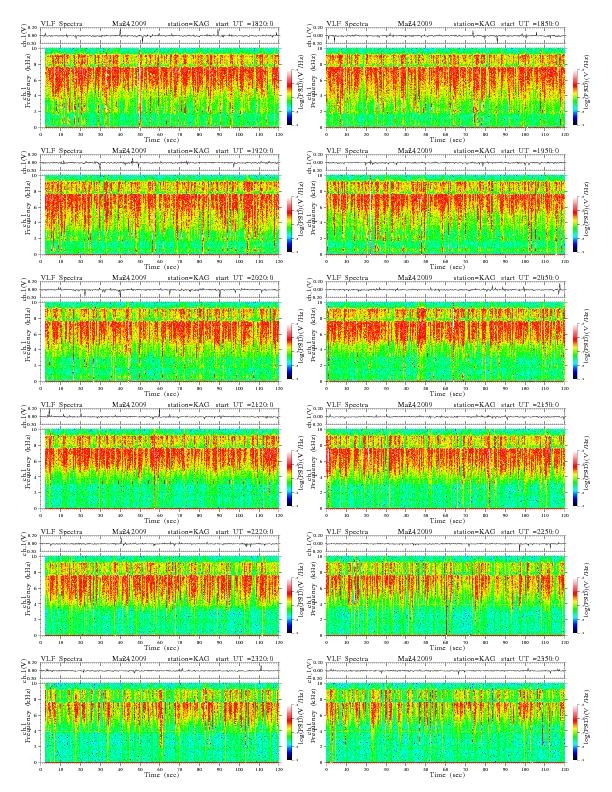Click the title text 'start UT =2120:0'

point(244,405)
